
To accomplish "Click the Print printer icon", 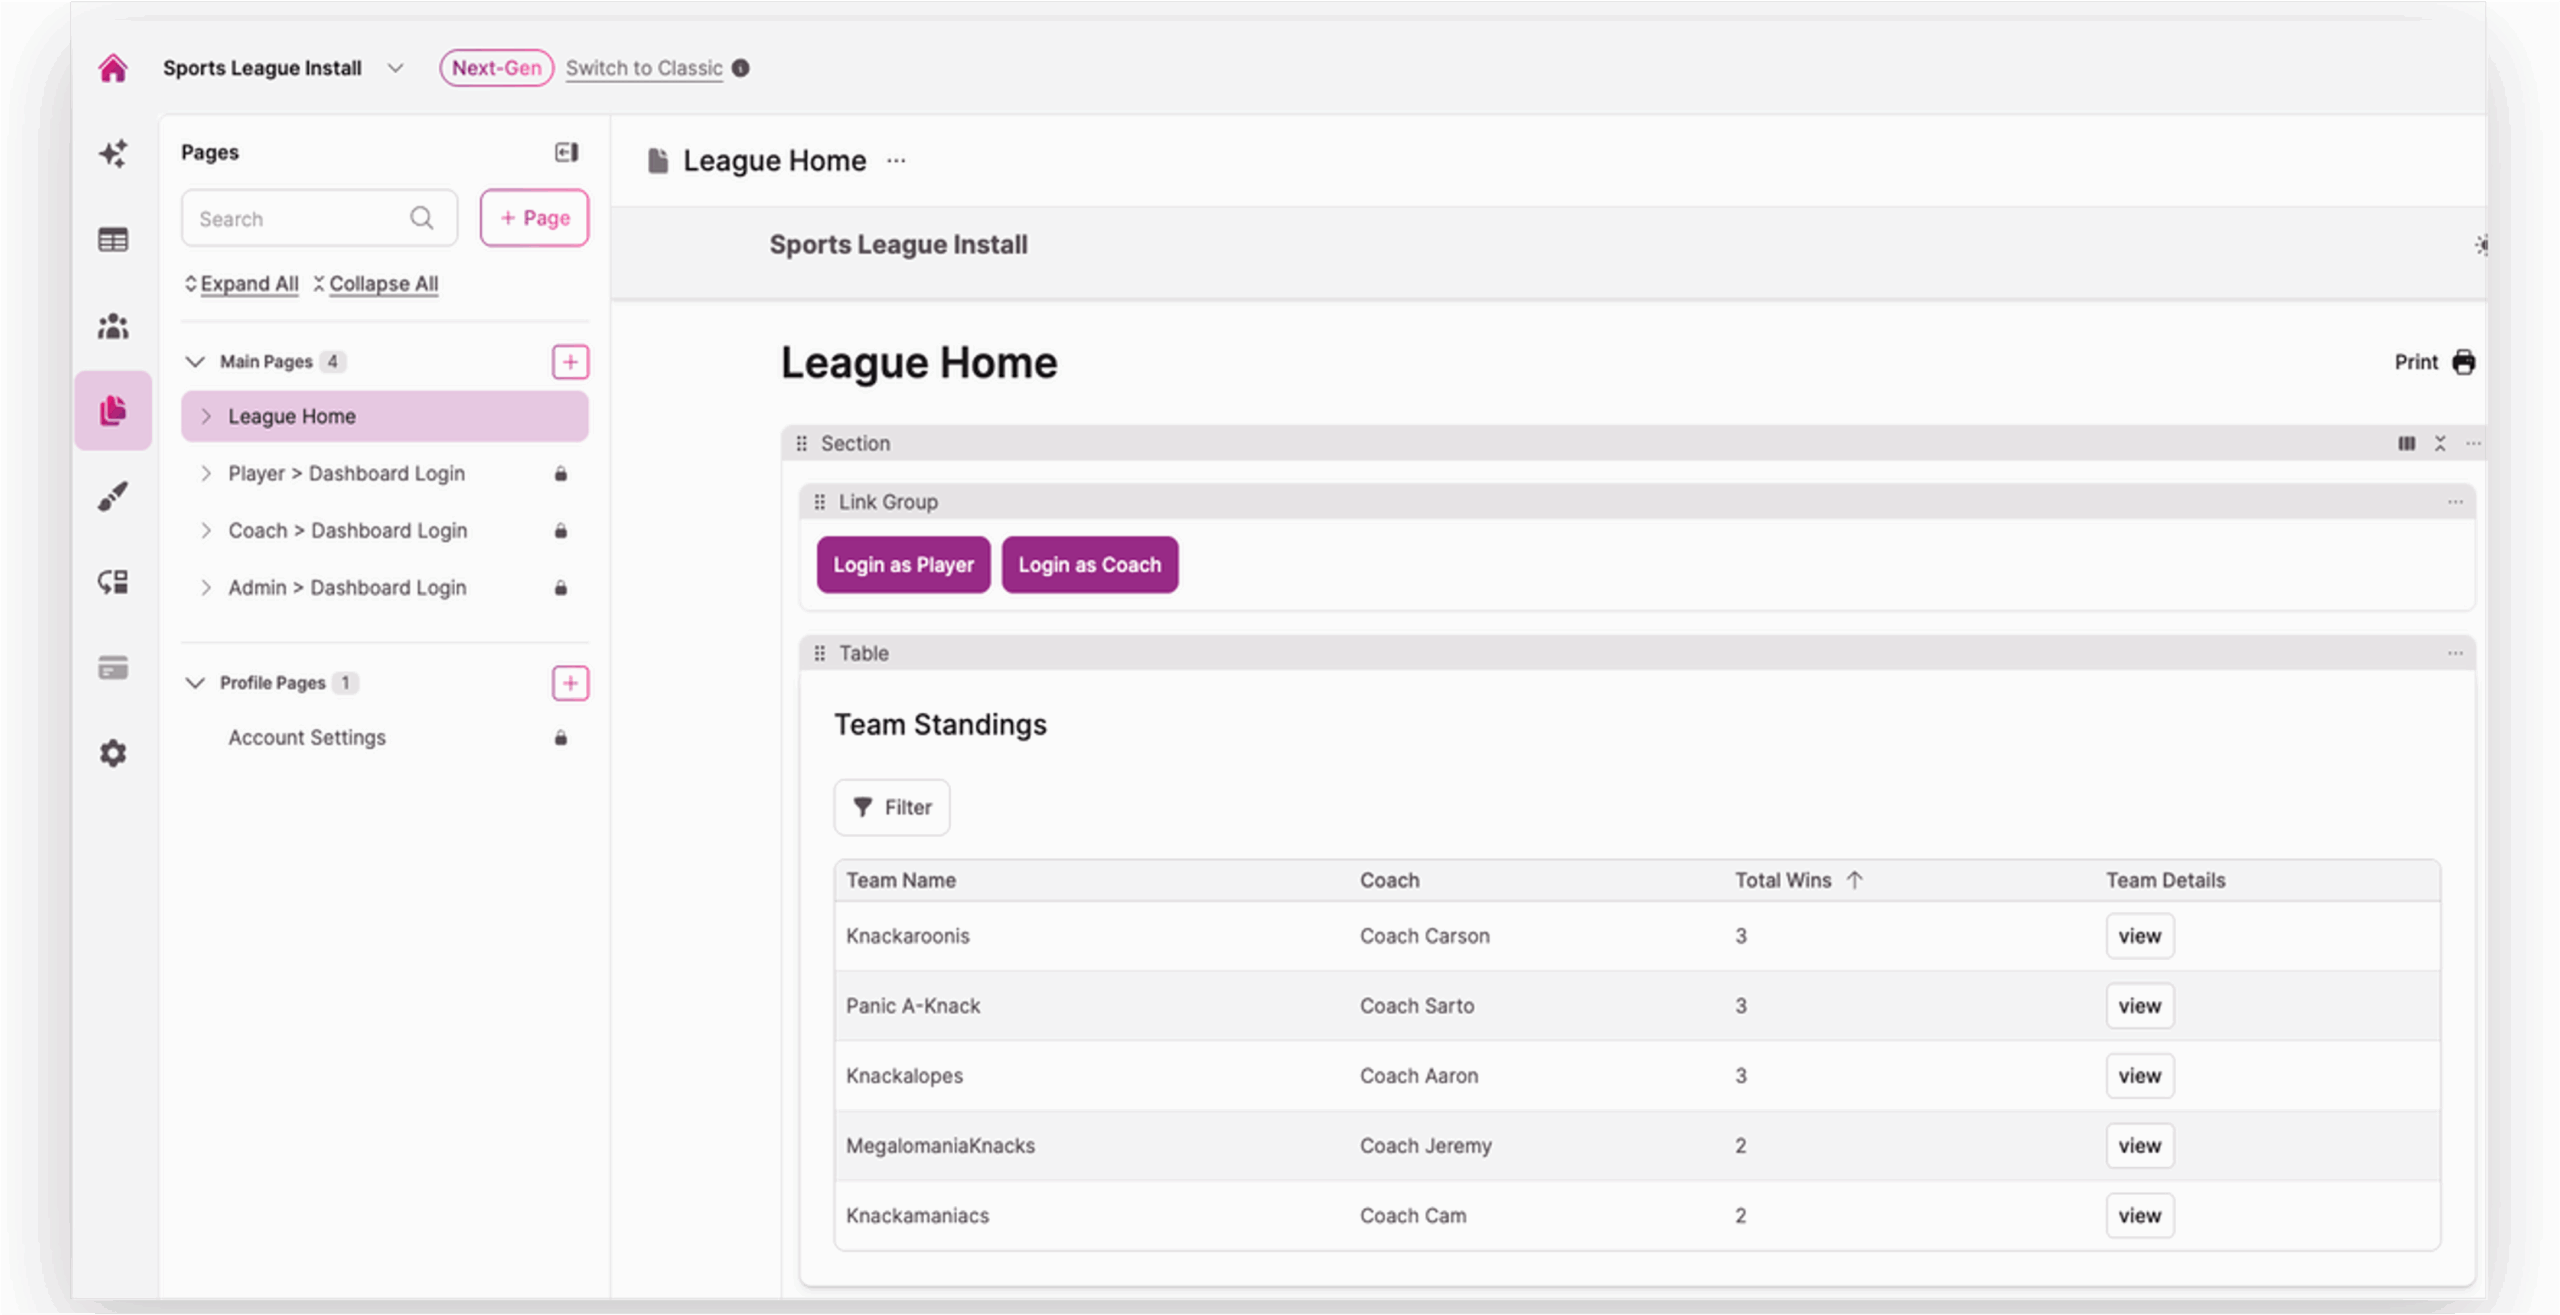I will click(2463, 362).
